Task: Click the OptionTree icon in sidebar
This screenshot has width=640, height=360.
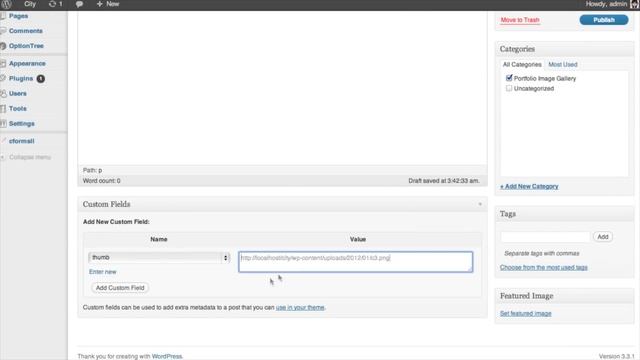Action: click(x=3, y=46)
